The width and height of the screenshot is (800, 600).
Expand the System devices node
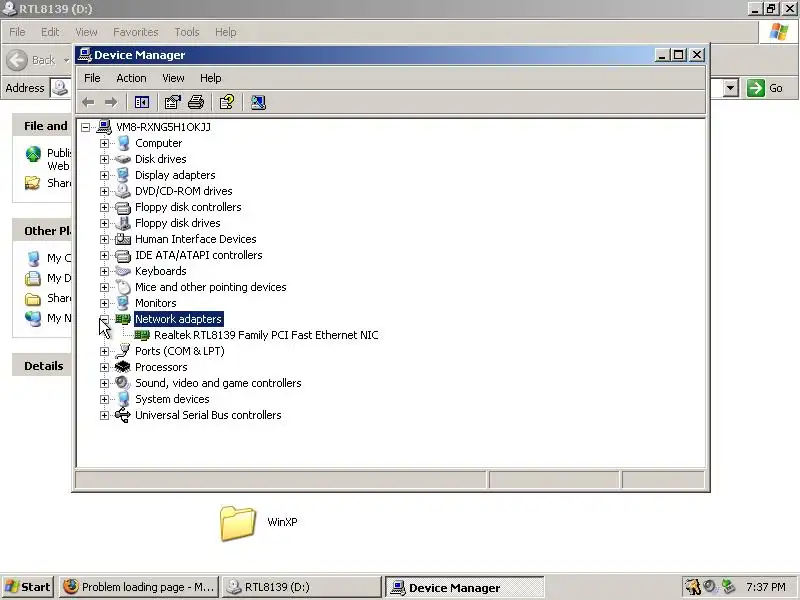tap(104, 399)
